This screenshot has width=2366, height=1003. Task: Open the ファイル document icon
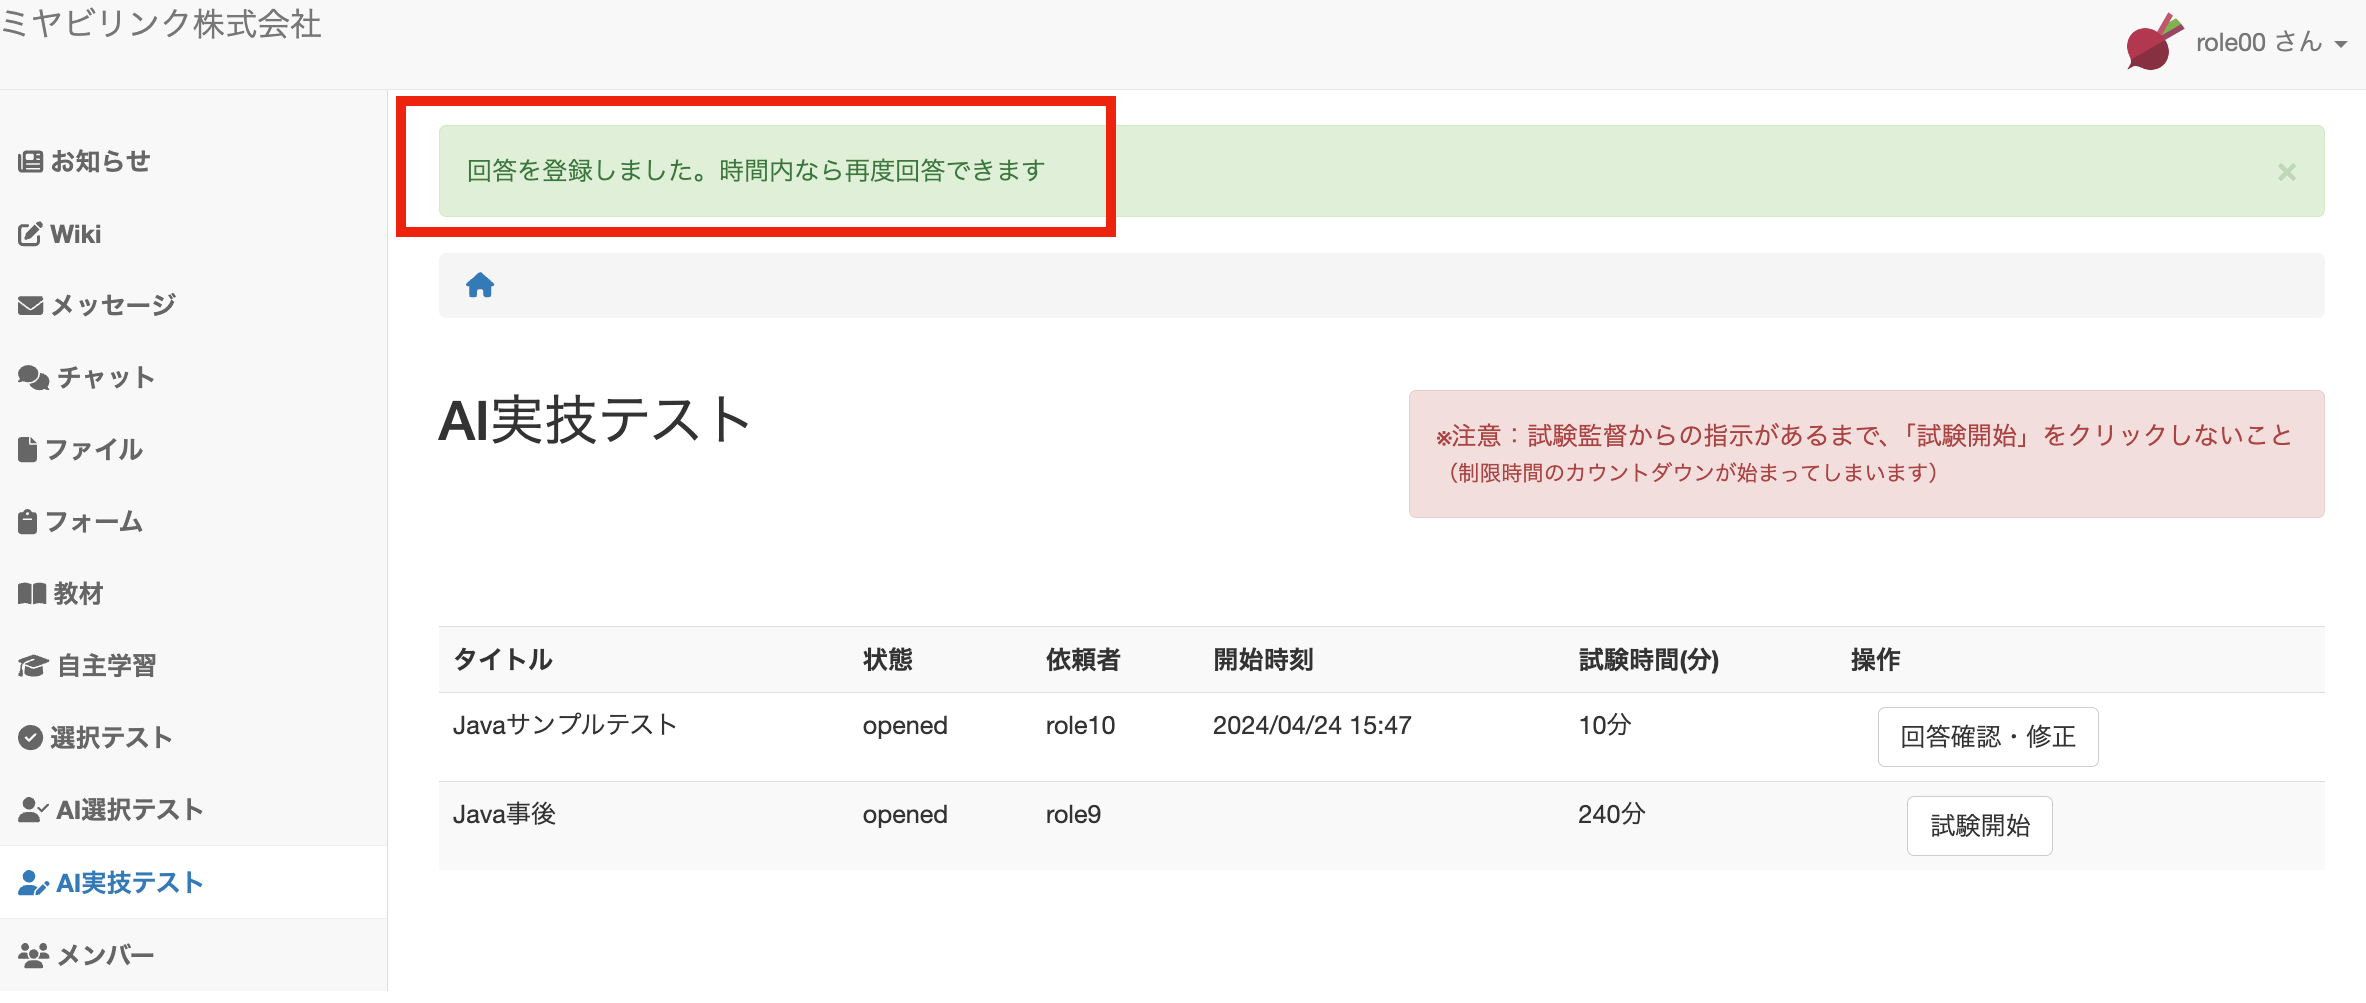(x=28, y=450)
